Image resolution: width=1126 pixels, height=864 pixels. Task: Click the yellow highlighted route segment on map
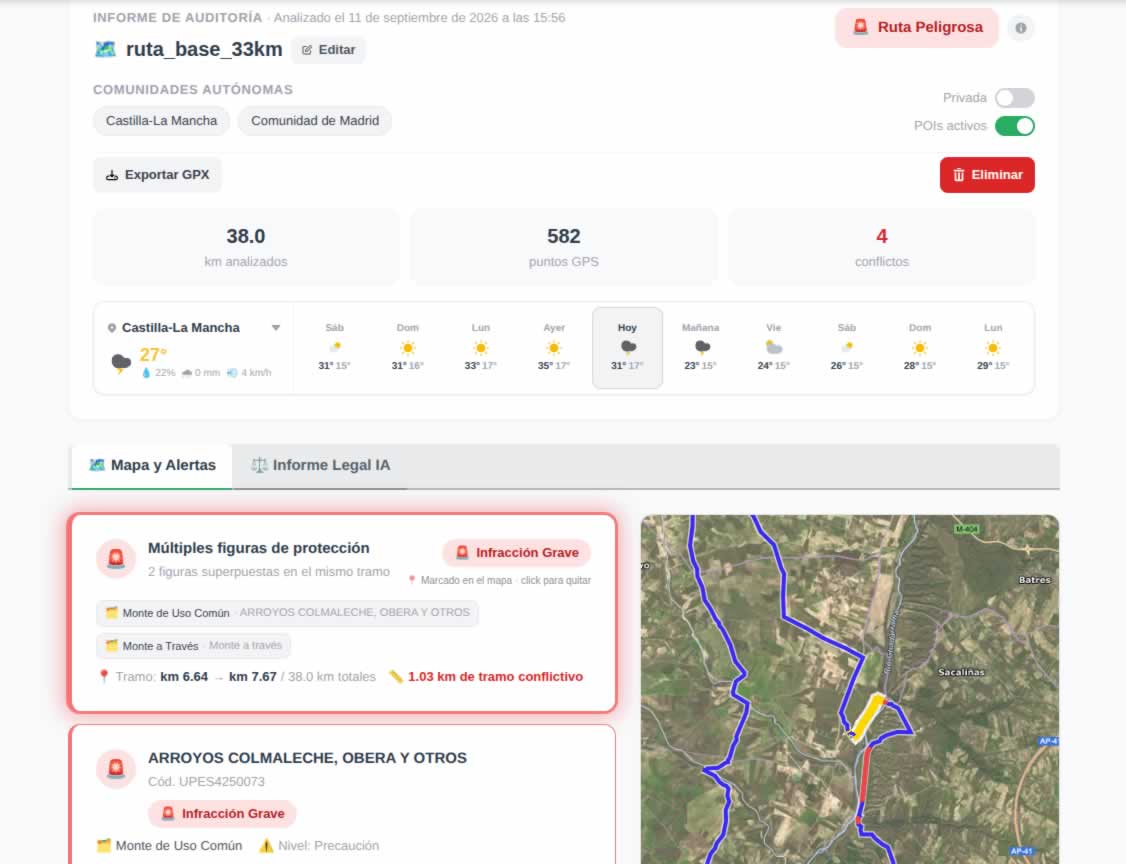pyautogui.click(x=867, y=716)
